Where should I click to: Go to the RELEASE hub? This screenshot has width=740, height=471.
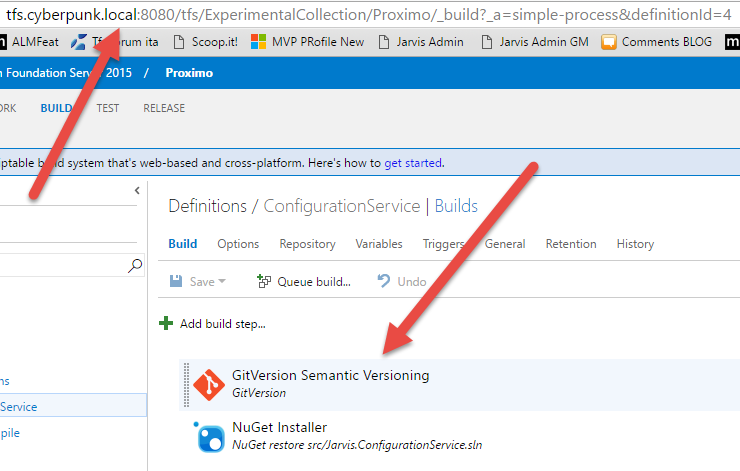pos(164,108)
